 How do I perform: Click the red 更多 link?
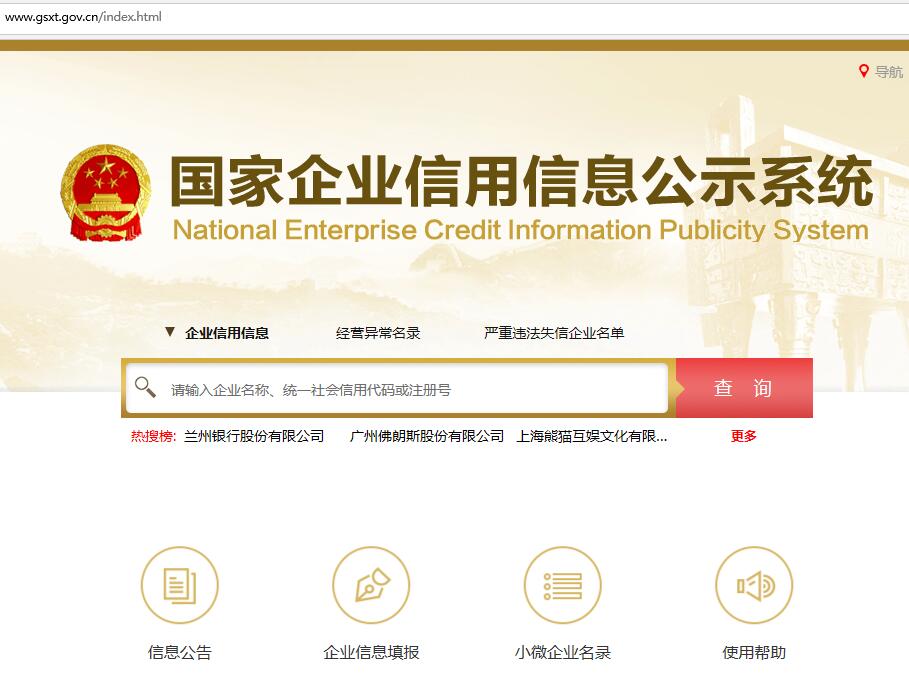744,436
